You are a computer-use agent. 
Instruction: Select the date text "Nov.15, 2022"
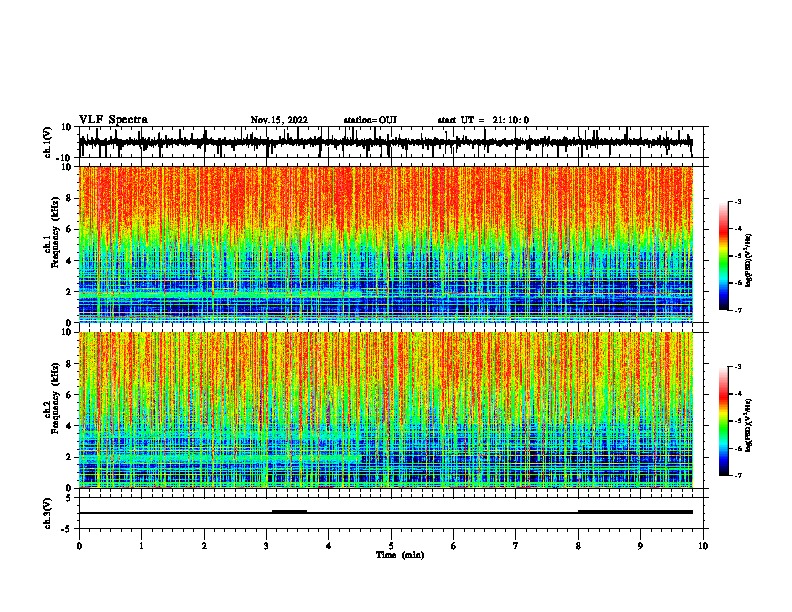[279, 120]
